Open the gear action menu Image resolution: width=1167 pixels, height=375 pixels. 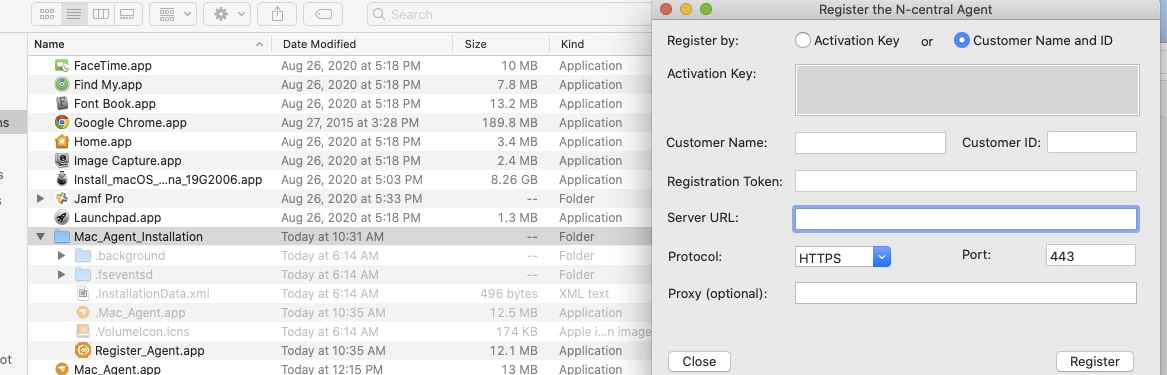[x=227, y=14]
